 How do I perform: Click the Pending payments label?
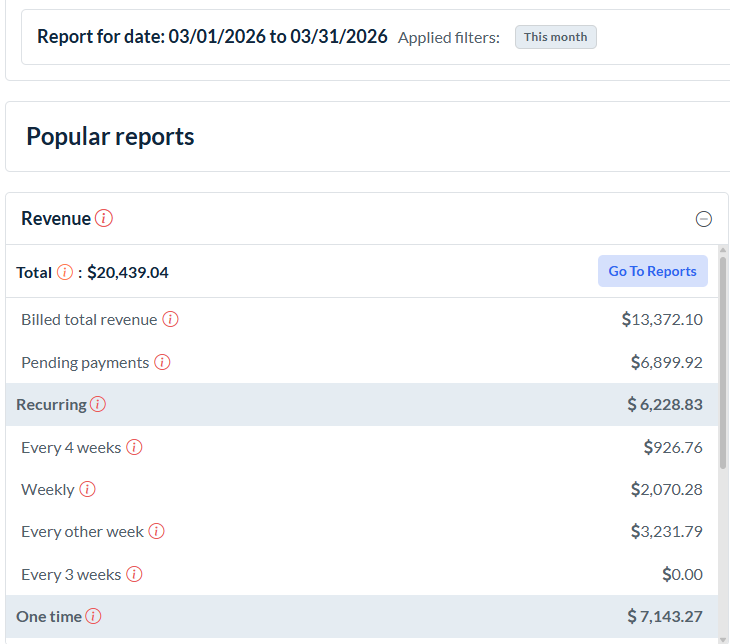coord(85,362)
